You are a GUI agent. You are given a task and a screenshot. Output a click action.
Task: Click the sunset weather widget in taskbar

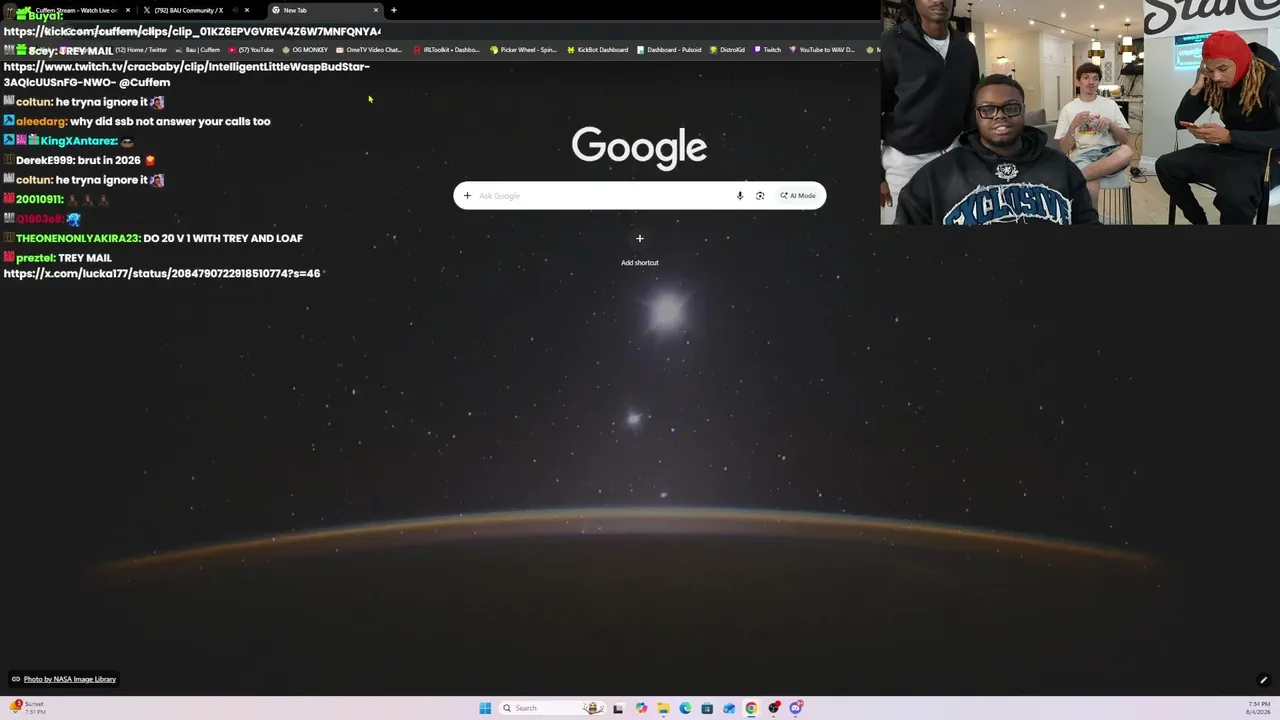(28, 707)
